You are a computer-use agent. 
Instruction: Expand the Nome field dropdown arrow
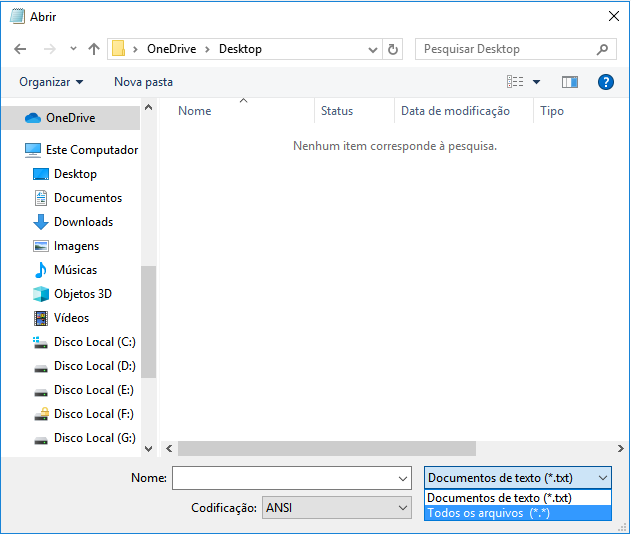tap(402, 478)
